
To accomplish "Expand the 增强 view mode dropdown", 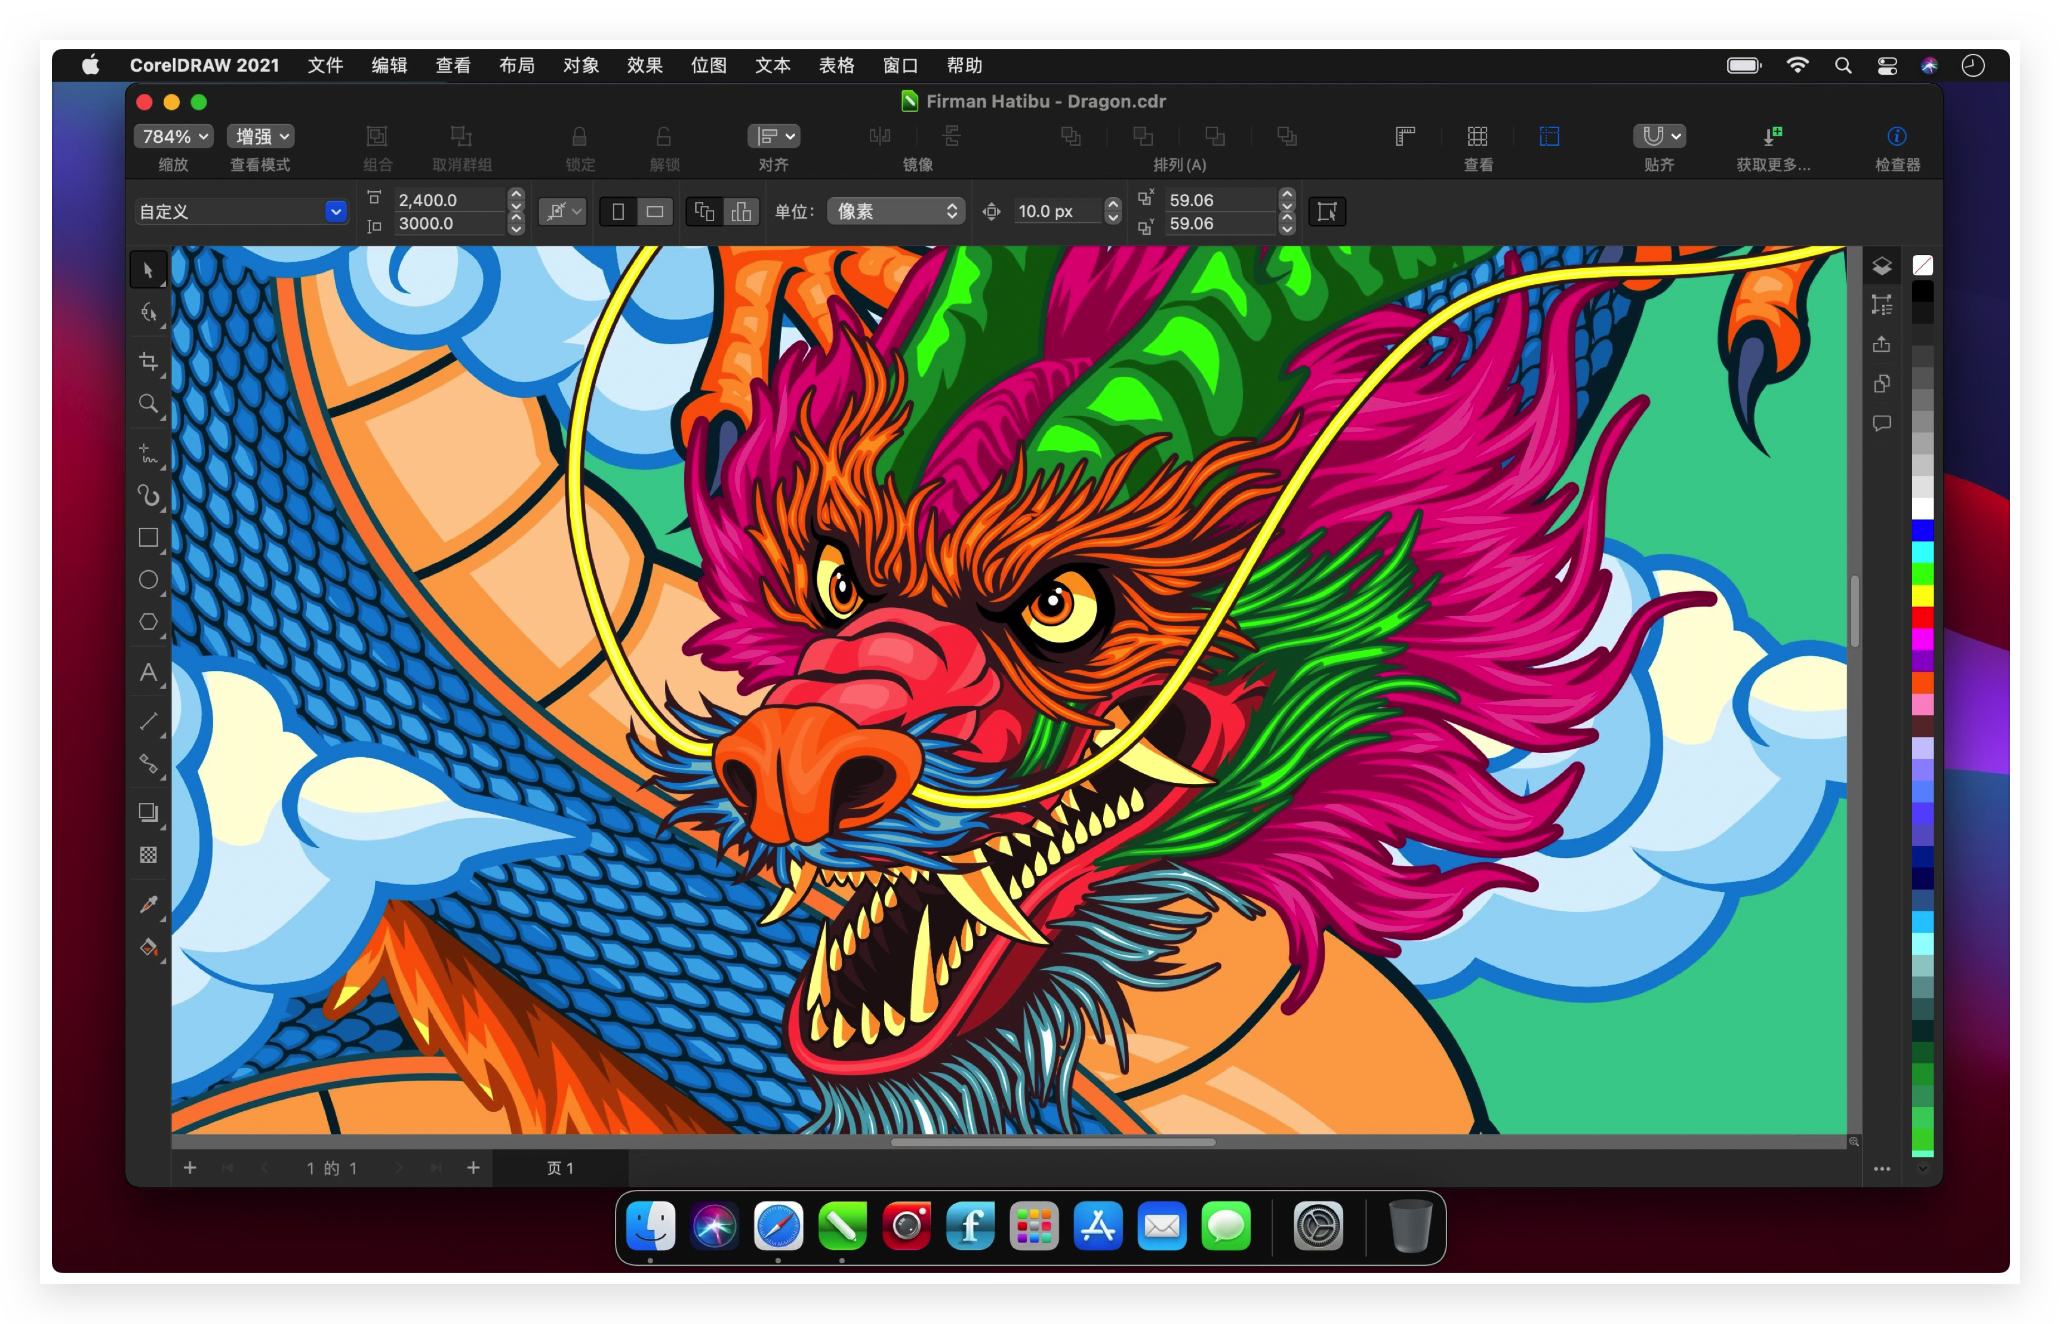I will [261, 137].
